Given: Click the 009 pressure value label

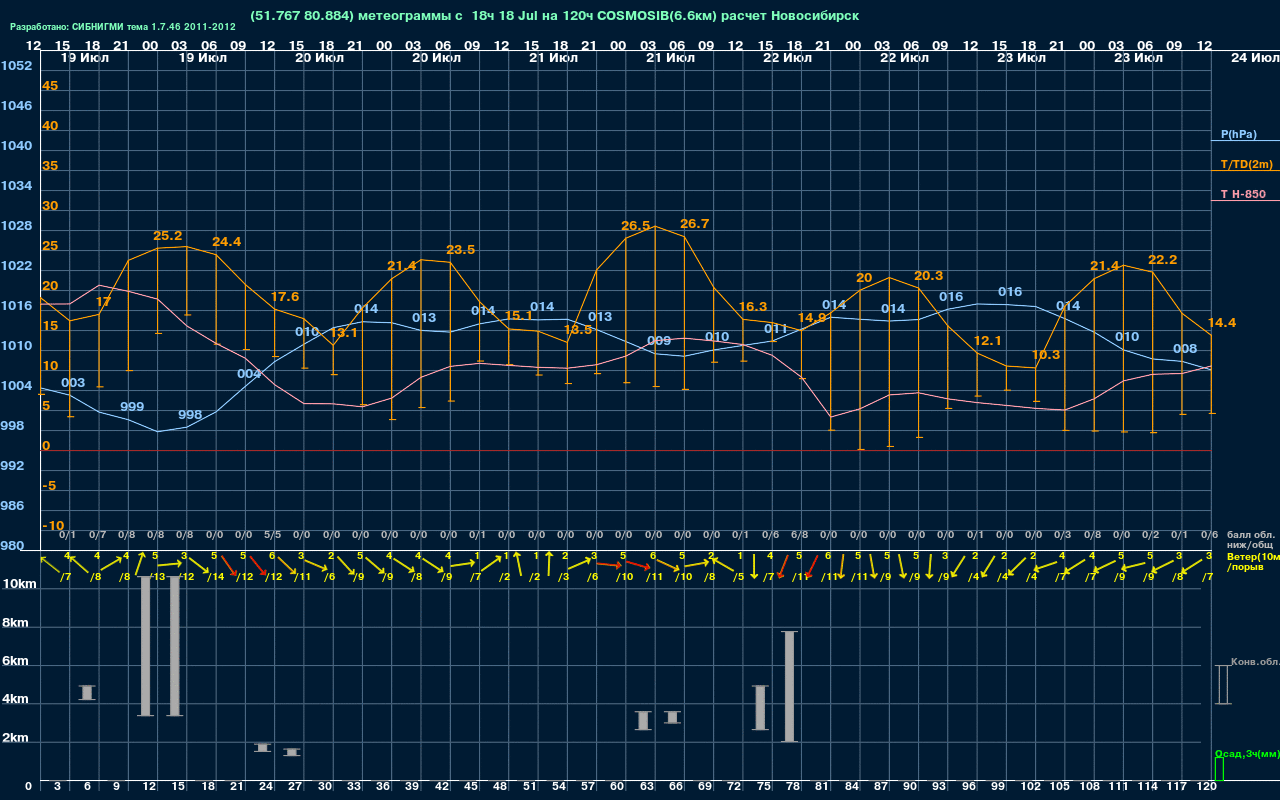Looking at the screenshot, I should click(659, 341).
